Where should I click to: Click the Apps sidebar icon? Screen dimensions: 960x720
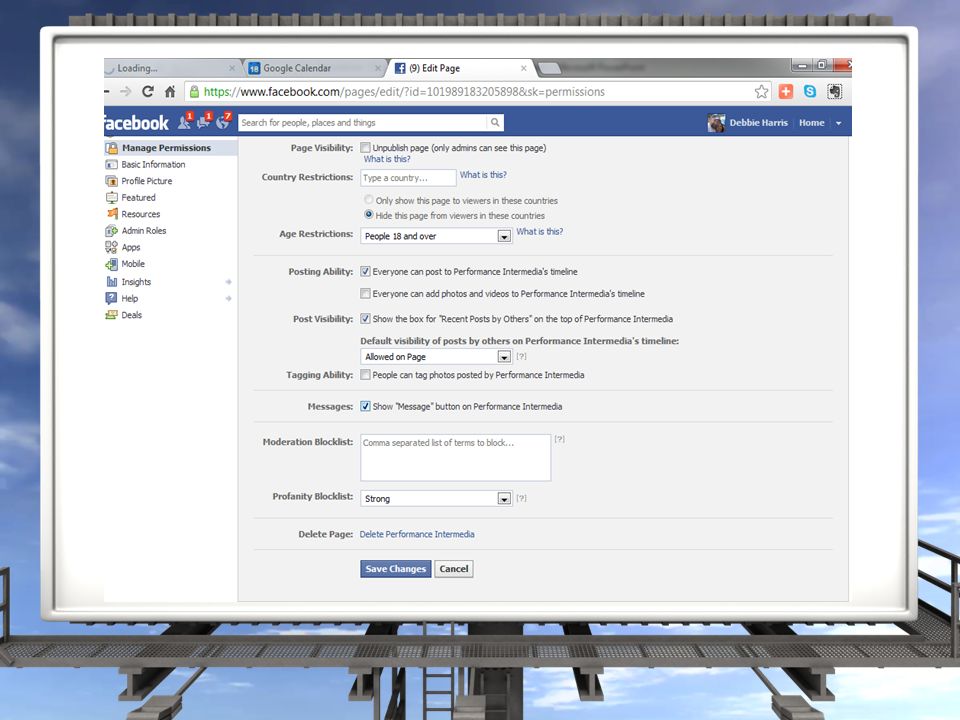click(x=111, y=247)
